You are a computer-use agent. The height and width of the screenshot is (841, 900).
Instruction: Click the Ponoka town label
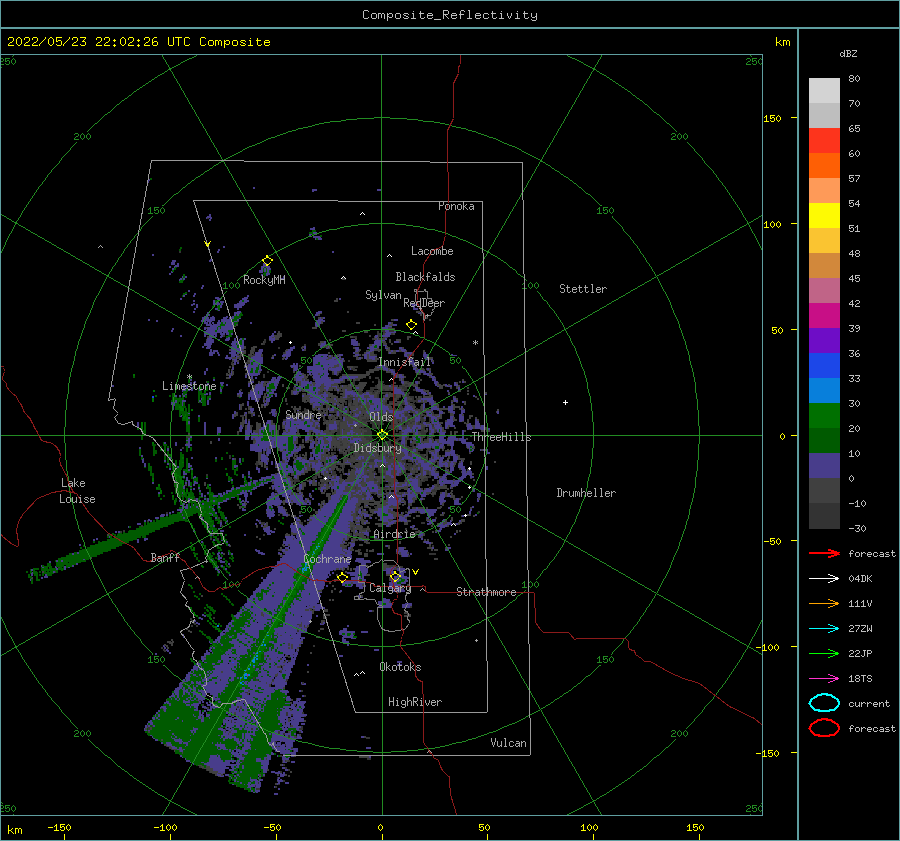point(456,206)
